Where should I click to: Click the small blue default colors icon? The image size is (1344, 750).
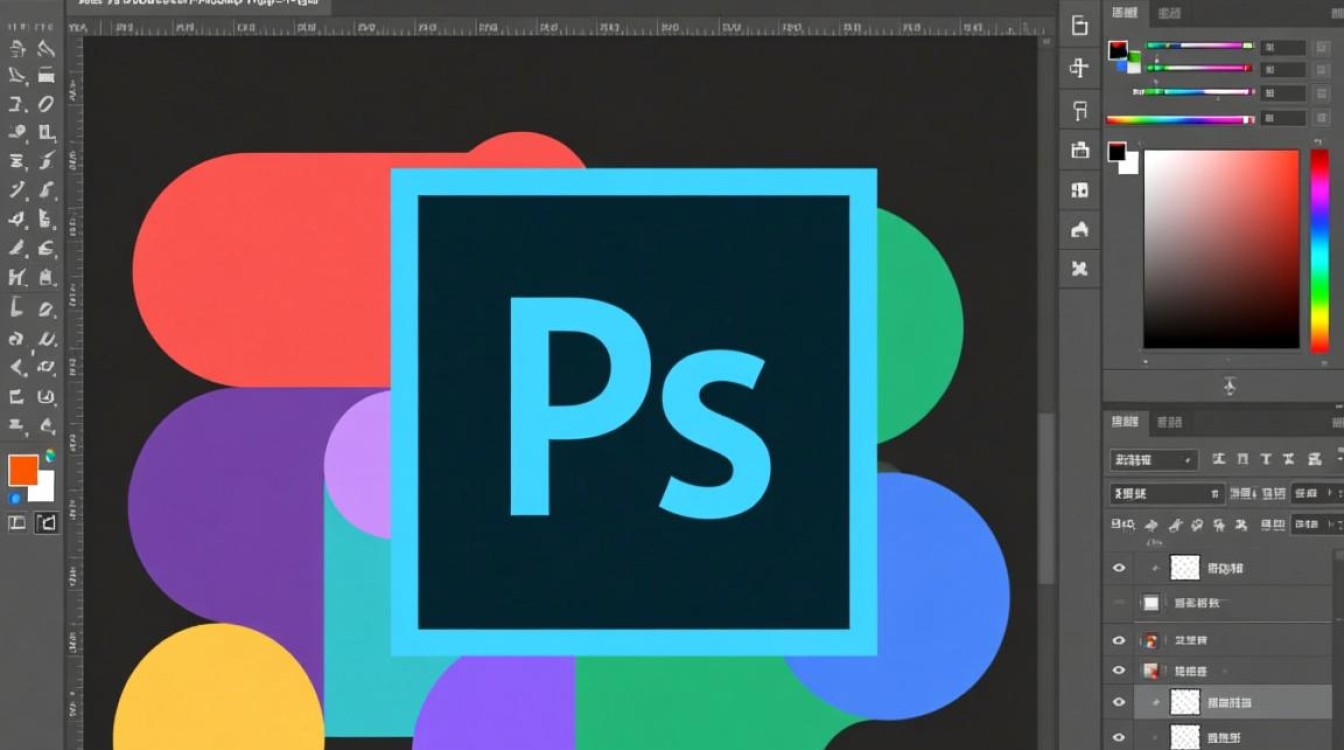[15, 498]
